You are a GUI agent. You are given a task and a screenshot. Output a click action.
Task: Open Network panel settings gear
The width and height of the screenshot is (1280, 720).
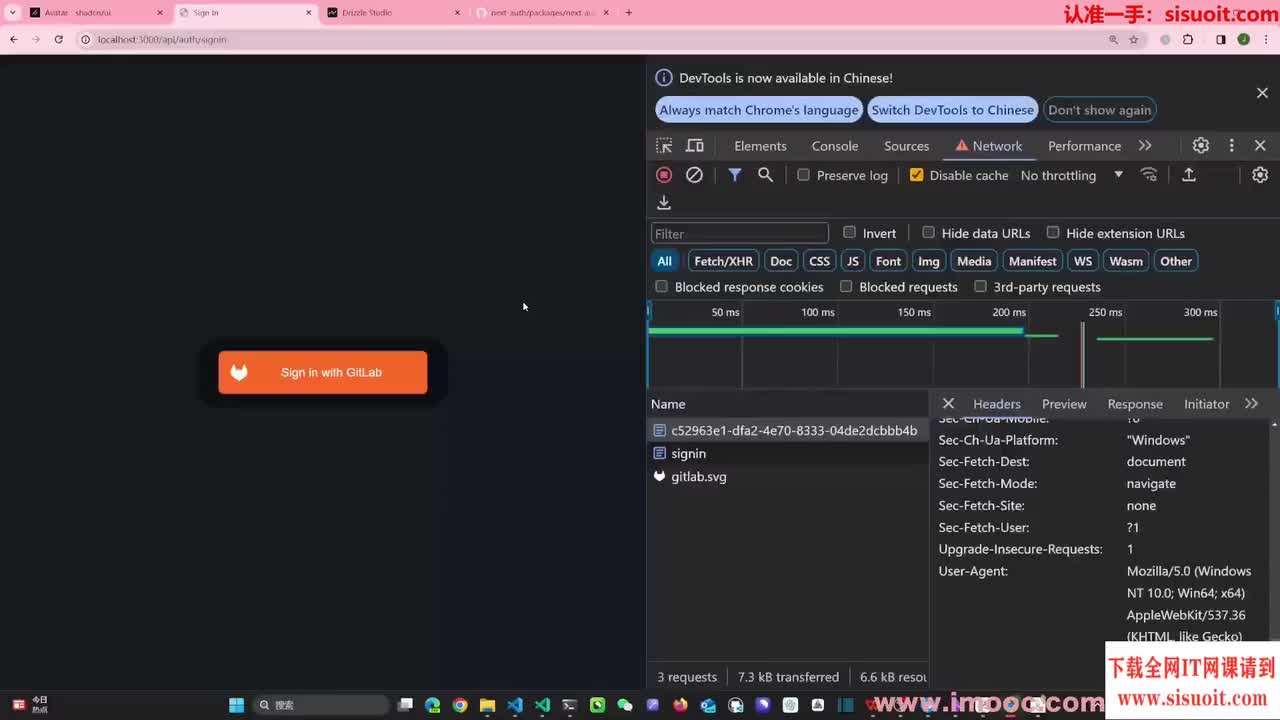1260,175
